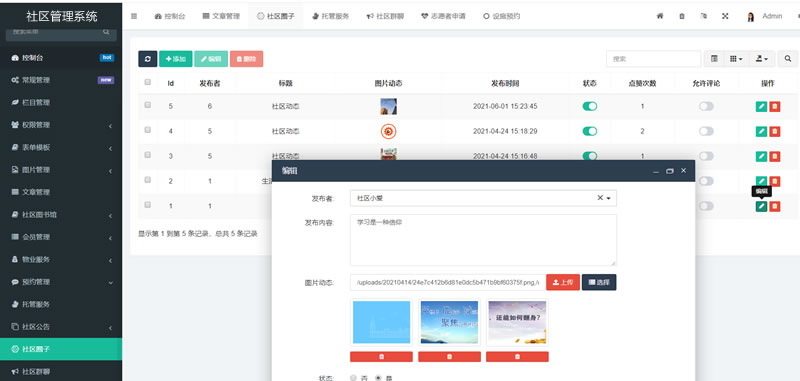Screen dimensions: 800x381
Task: Click the refresh table button
Action: [147, 59]
